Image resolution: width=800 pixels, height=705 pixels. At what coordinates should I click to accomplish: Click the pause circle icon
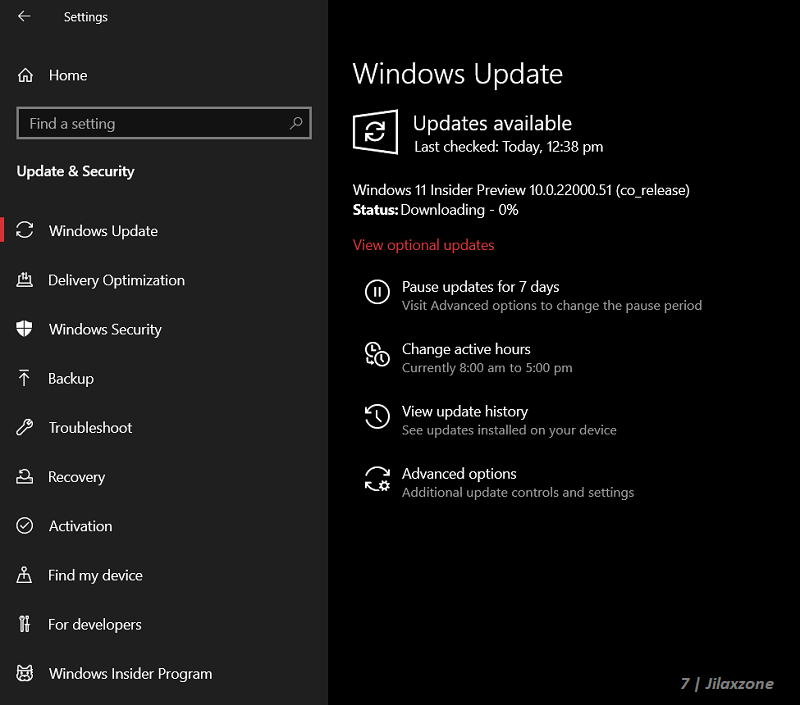(x=377, y=292)
